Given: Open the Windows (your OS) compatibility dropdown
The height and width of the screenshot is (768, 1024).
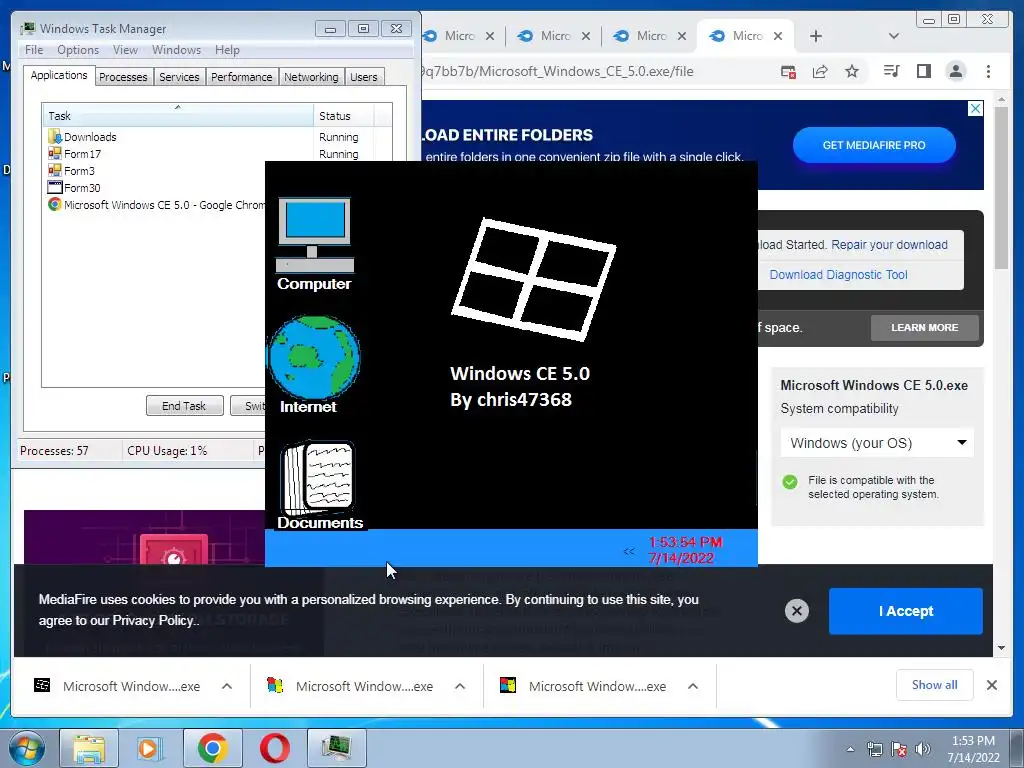Looking at the screenshot, I should pos(877,443).
